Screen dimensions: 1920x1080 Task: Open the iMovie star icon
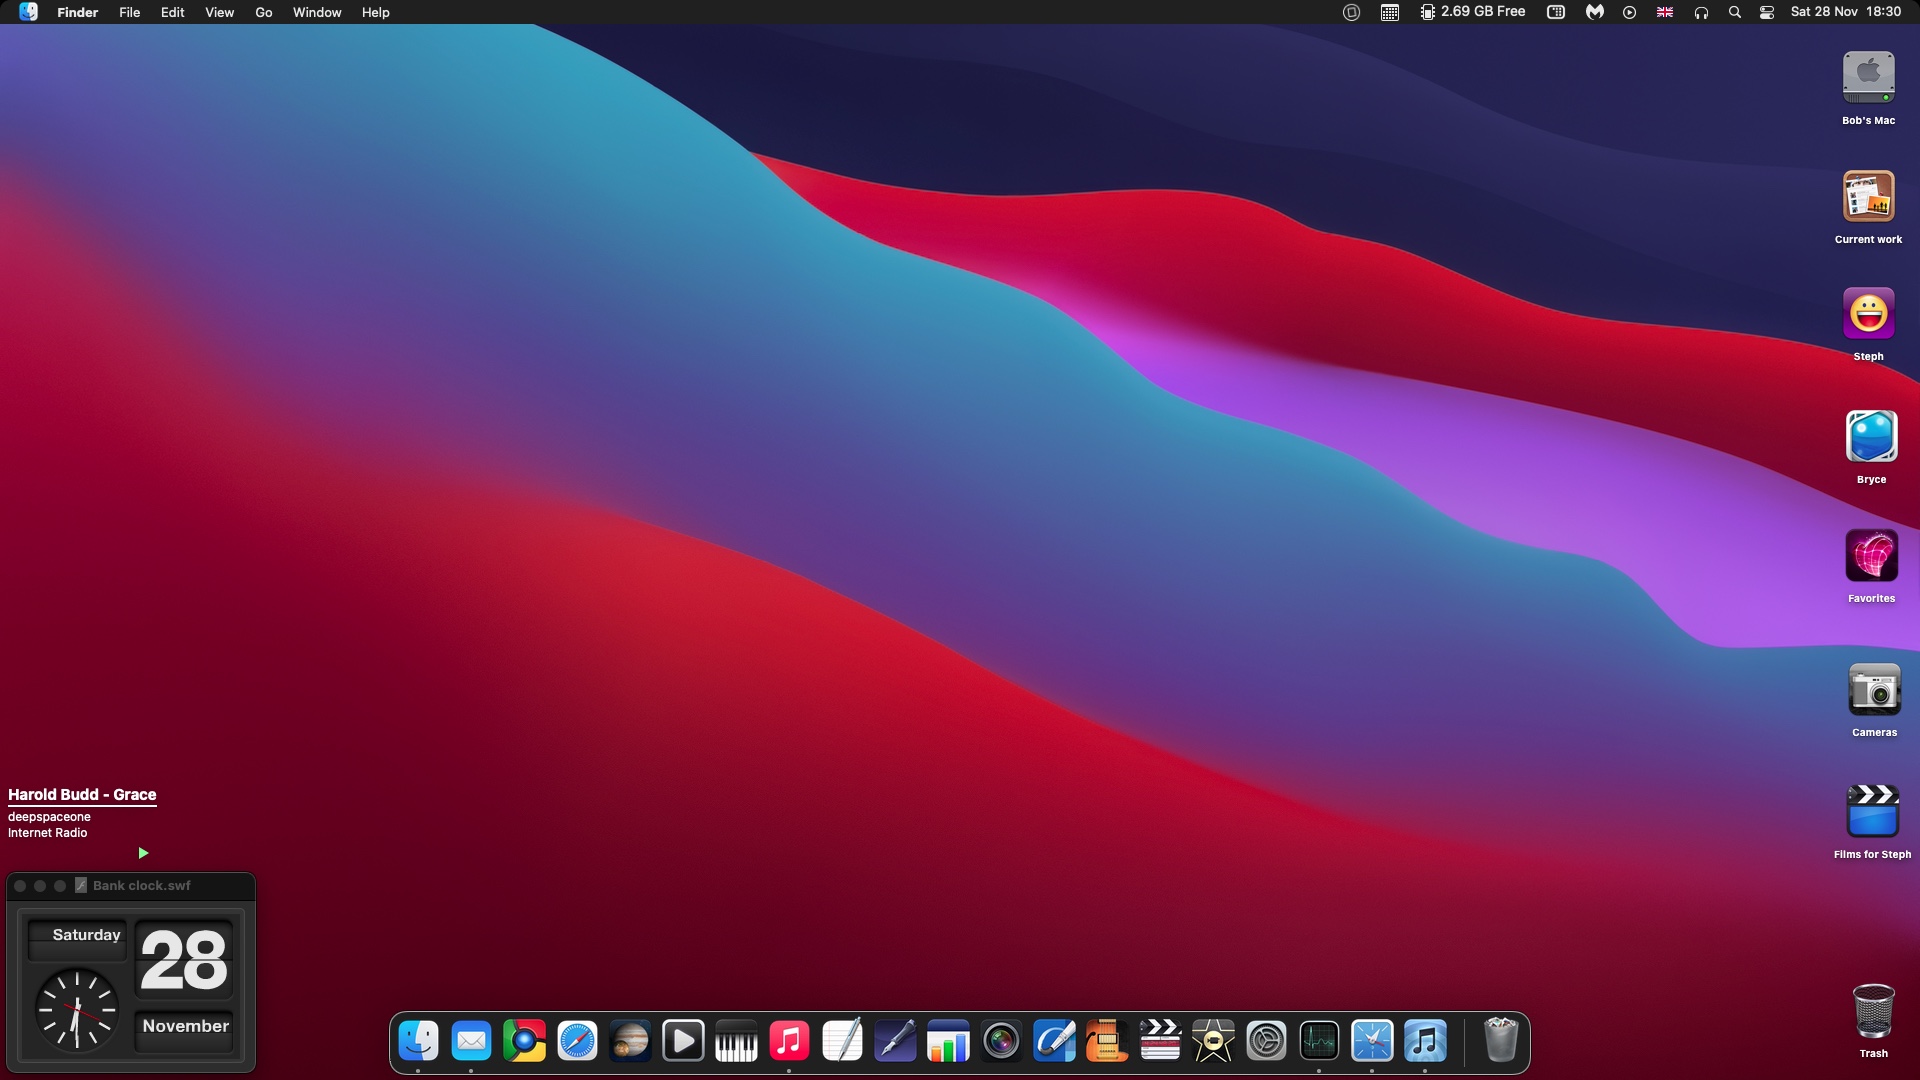tap(1213, 1042)
